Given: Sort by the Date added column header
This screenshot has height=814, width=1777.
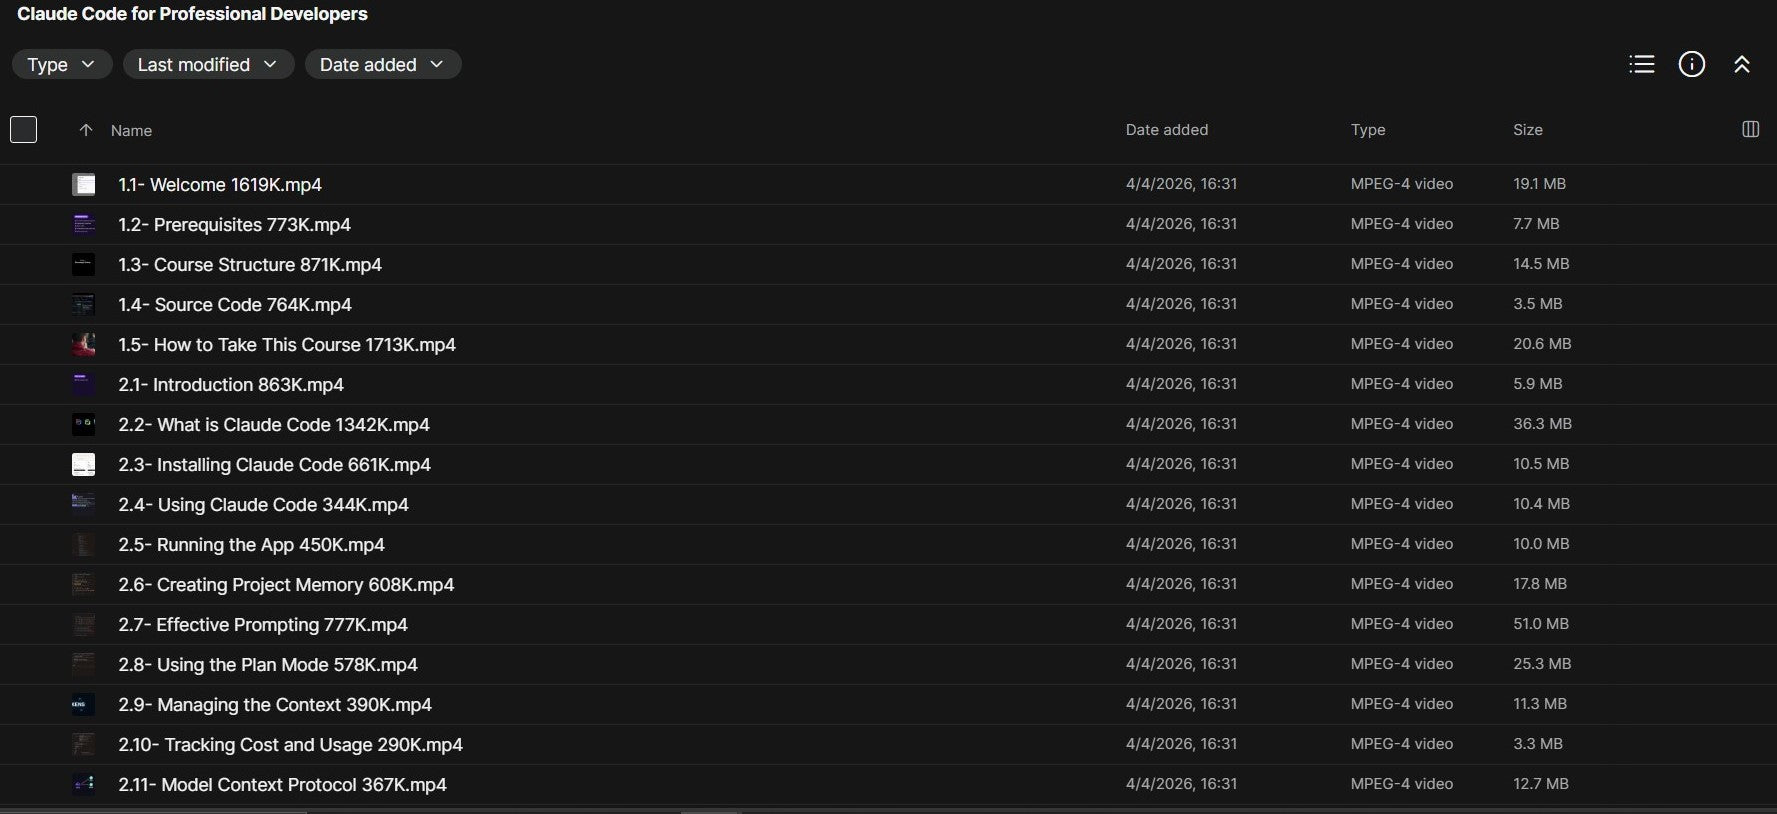Looking at the screenshot, I should click(1166, 130).
